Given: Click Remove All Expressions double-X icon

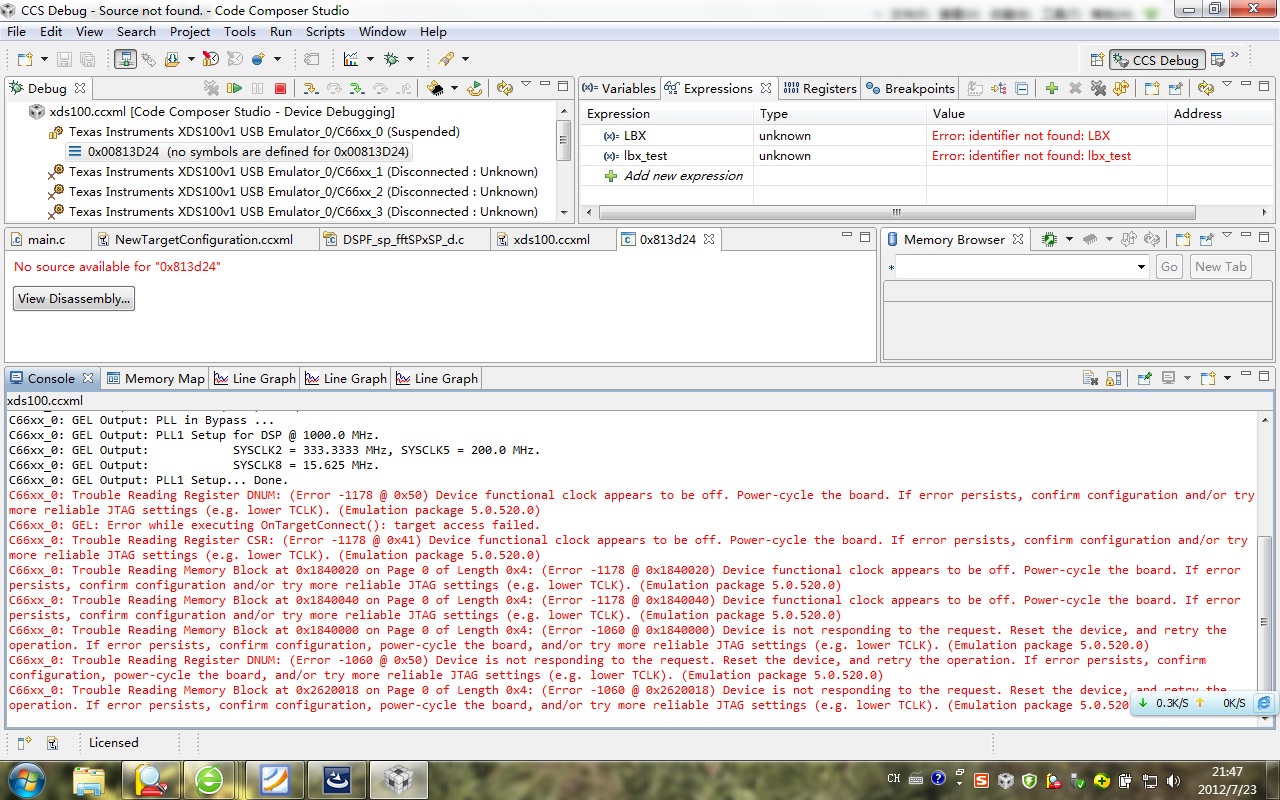Looking at the screenshot, I should tap(1098, 88).
